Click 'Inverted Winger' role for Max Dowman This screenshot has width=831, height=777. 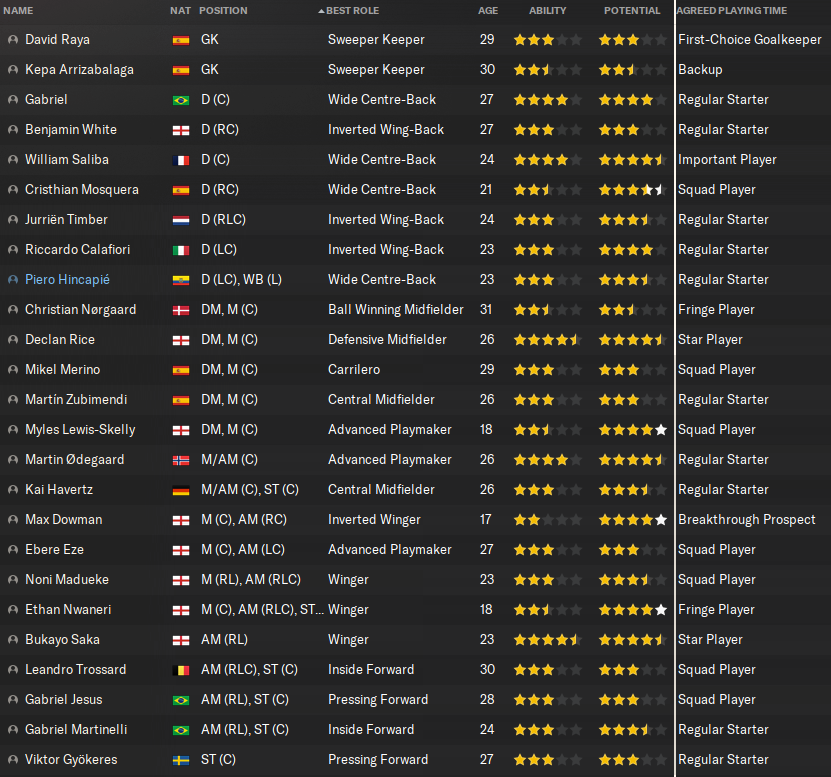click(374, 520)
